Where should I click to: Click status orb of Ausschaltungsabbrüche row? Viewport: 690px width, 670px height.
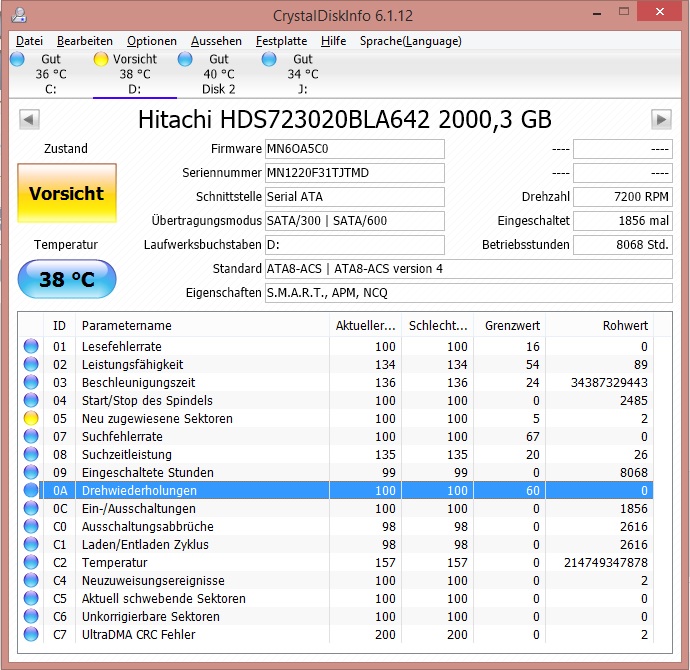tap(31, 526)
